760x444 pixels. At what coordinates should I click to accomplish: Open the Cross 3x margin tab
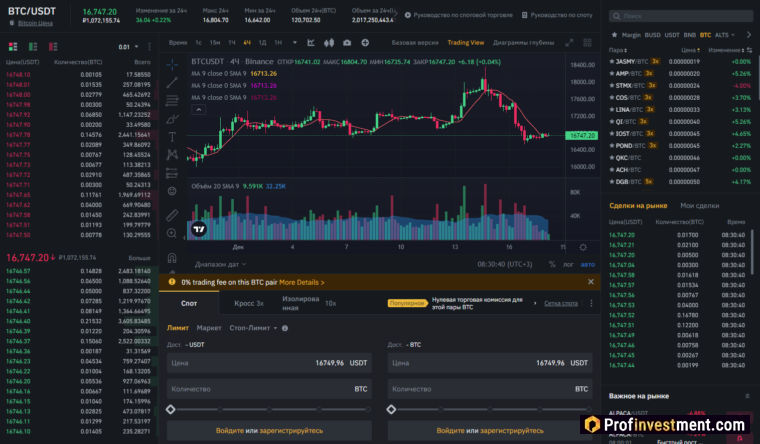(x=249, y=303)
